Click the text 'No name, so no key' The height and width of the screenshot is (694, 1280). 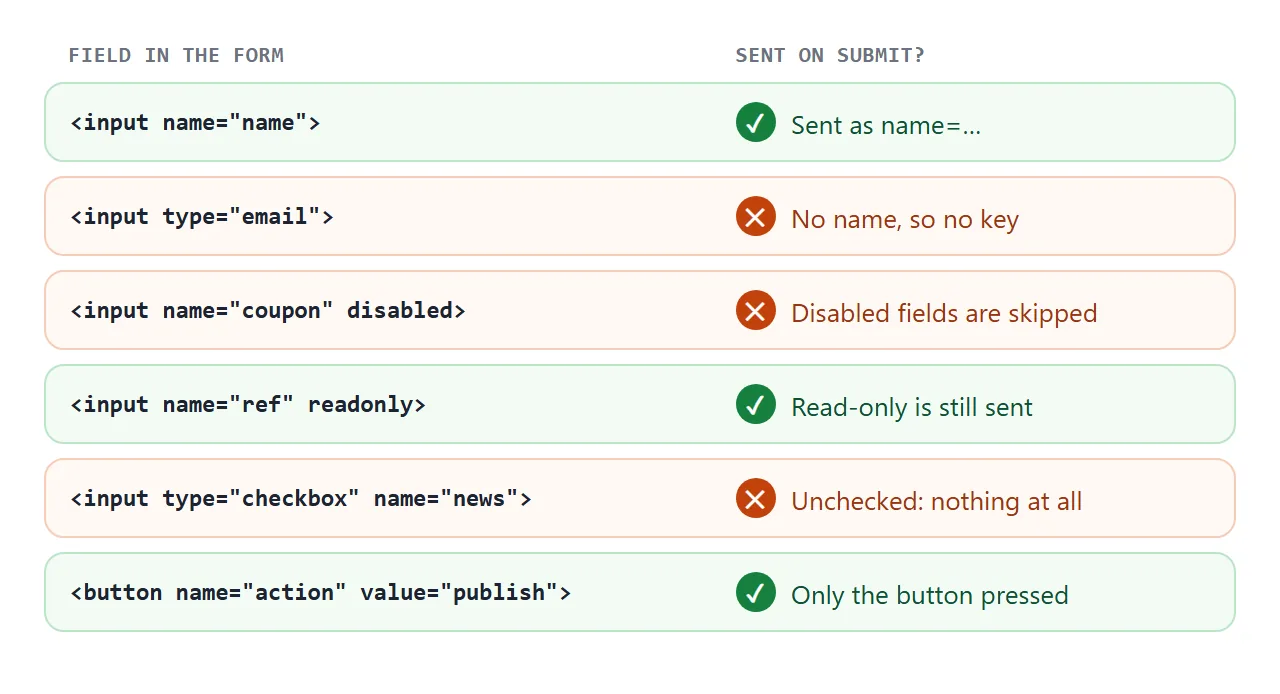[905, 219]
